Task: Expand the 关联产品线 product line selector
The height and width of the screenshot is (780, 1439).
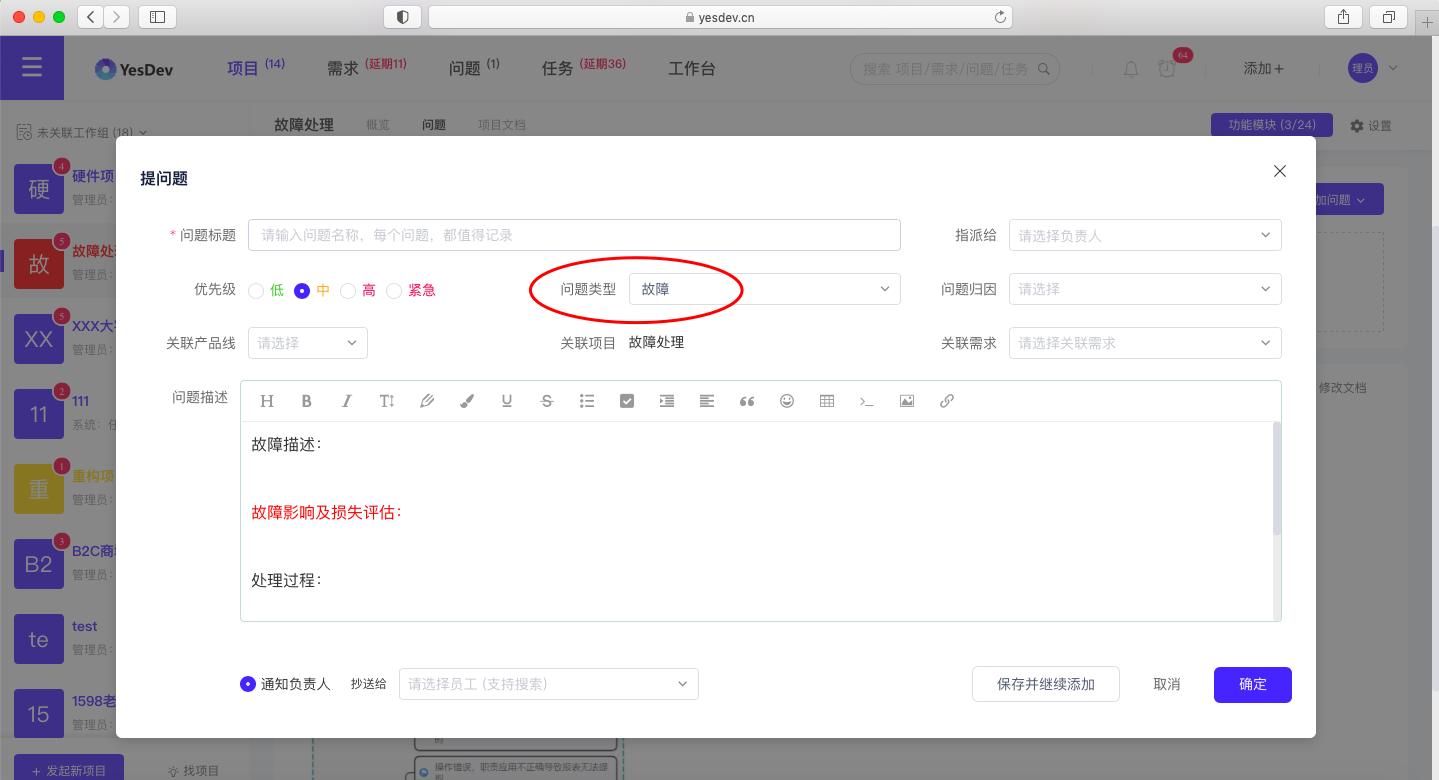Action: [307, 342]
